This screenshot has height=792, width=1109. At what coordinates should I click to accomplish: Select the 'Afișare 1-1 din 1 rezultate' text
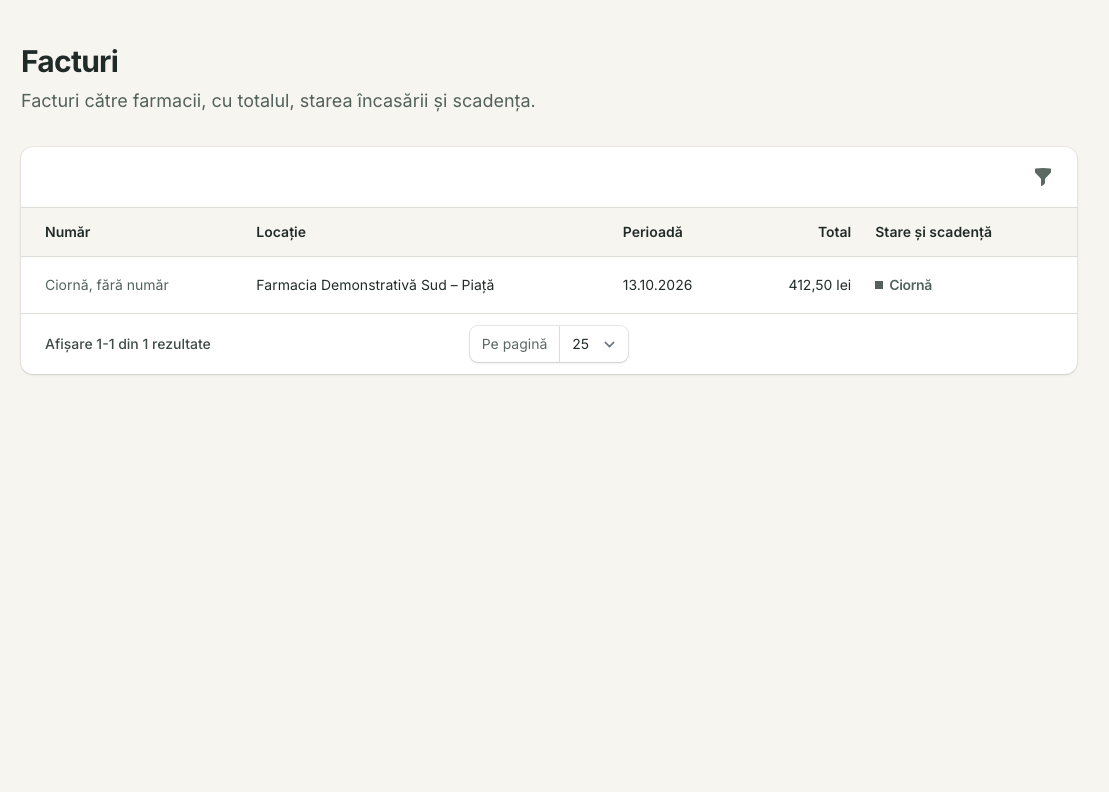click(x=128, y=344)
